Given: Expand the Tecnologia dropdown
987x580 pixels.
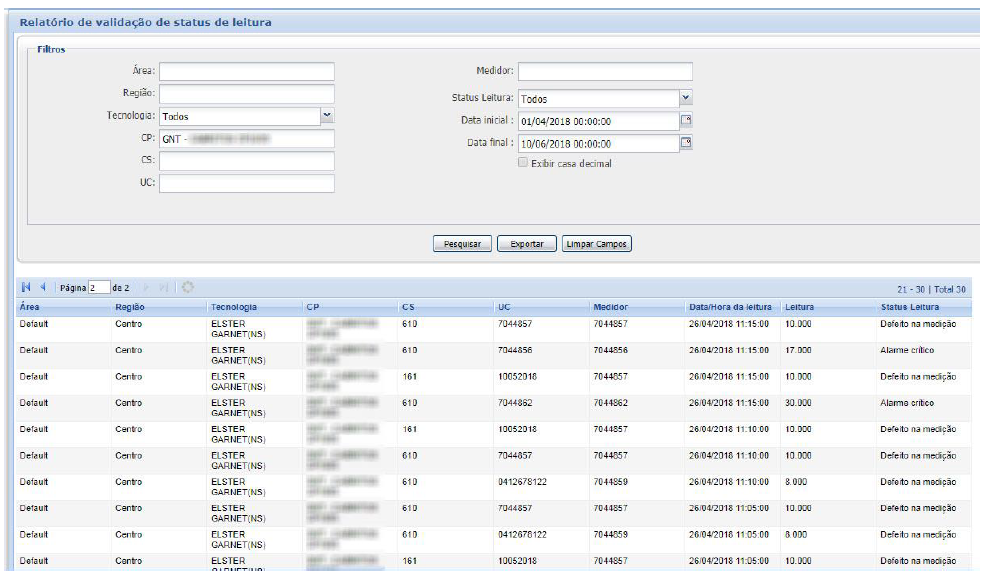Looking at the screenshot, I should pos(327,115).
